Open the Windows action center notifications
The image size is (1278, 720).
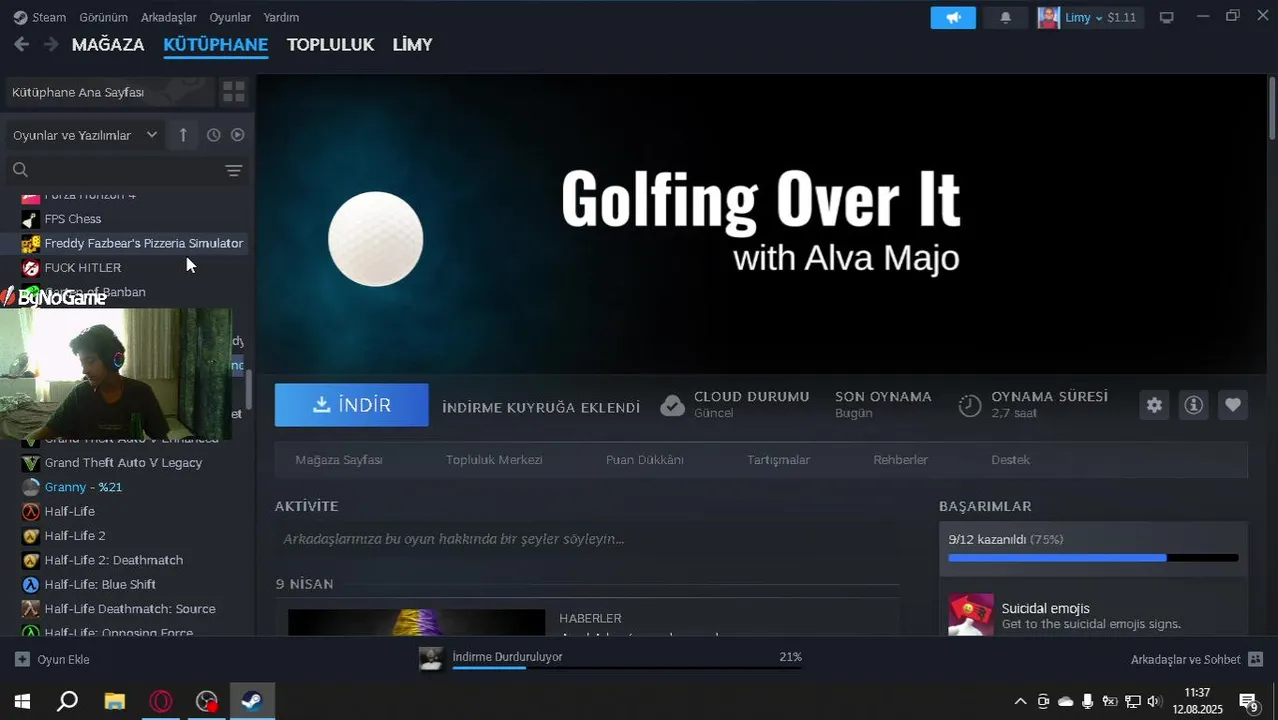point(1249,702)
